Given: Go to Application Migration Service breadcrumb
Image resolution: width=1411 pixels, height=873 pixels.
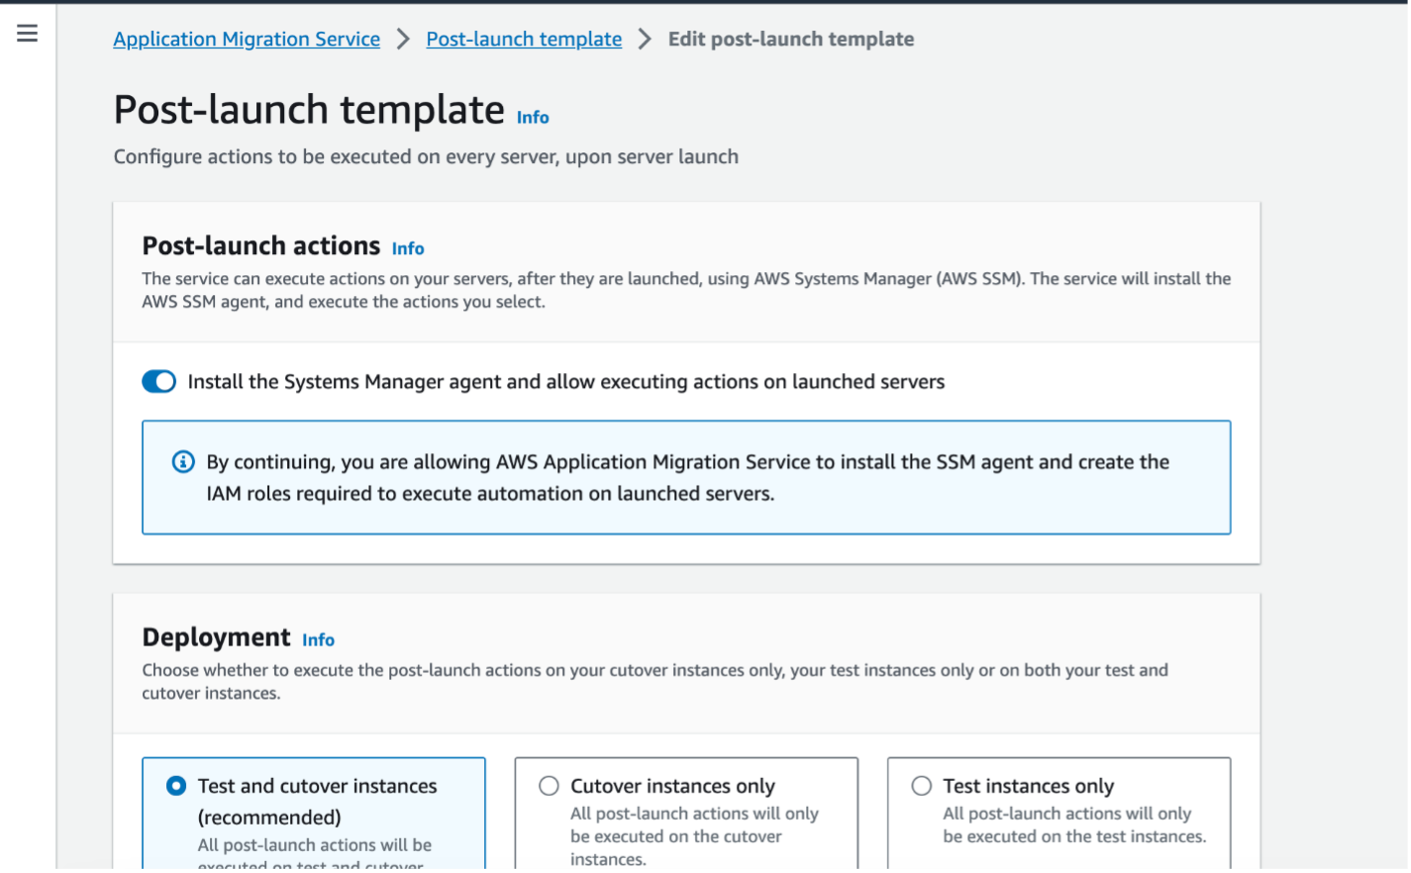Looking at the screenshot, I should 246,39.
